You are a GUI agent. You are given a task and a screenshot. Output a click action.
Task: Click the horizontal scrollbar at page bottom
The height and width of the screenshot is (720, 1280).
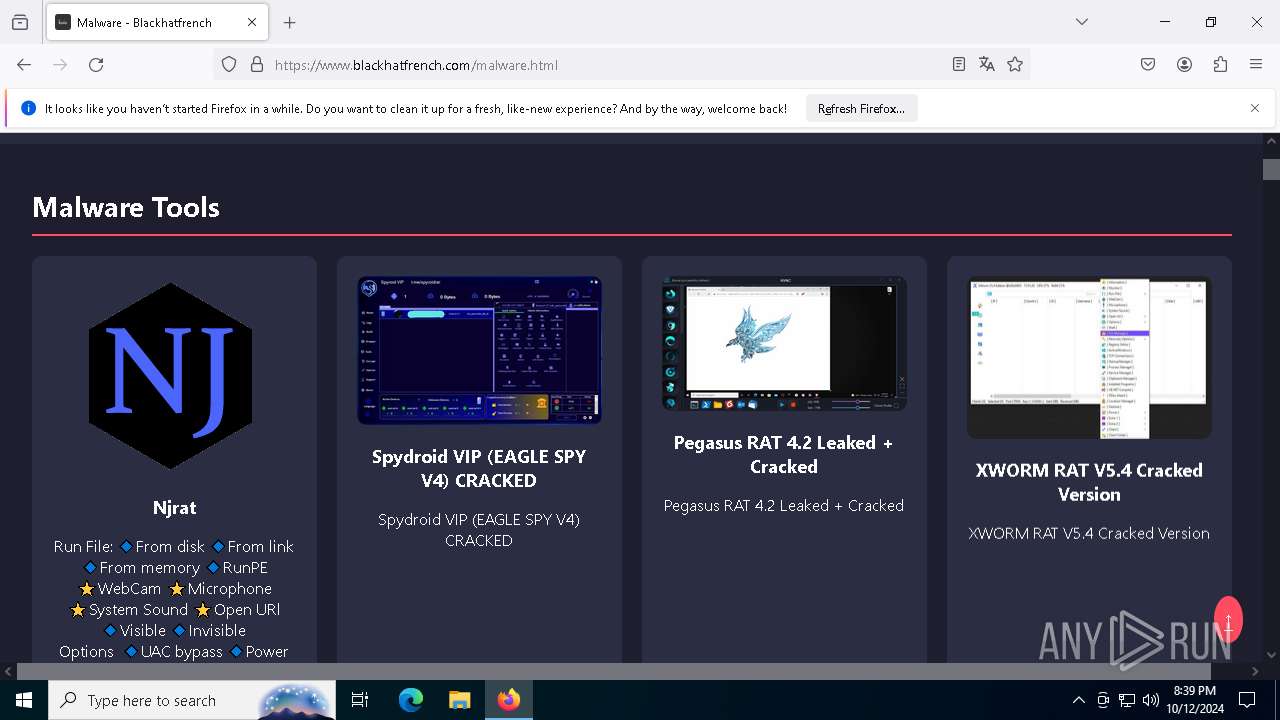coord(613,671)
